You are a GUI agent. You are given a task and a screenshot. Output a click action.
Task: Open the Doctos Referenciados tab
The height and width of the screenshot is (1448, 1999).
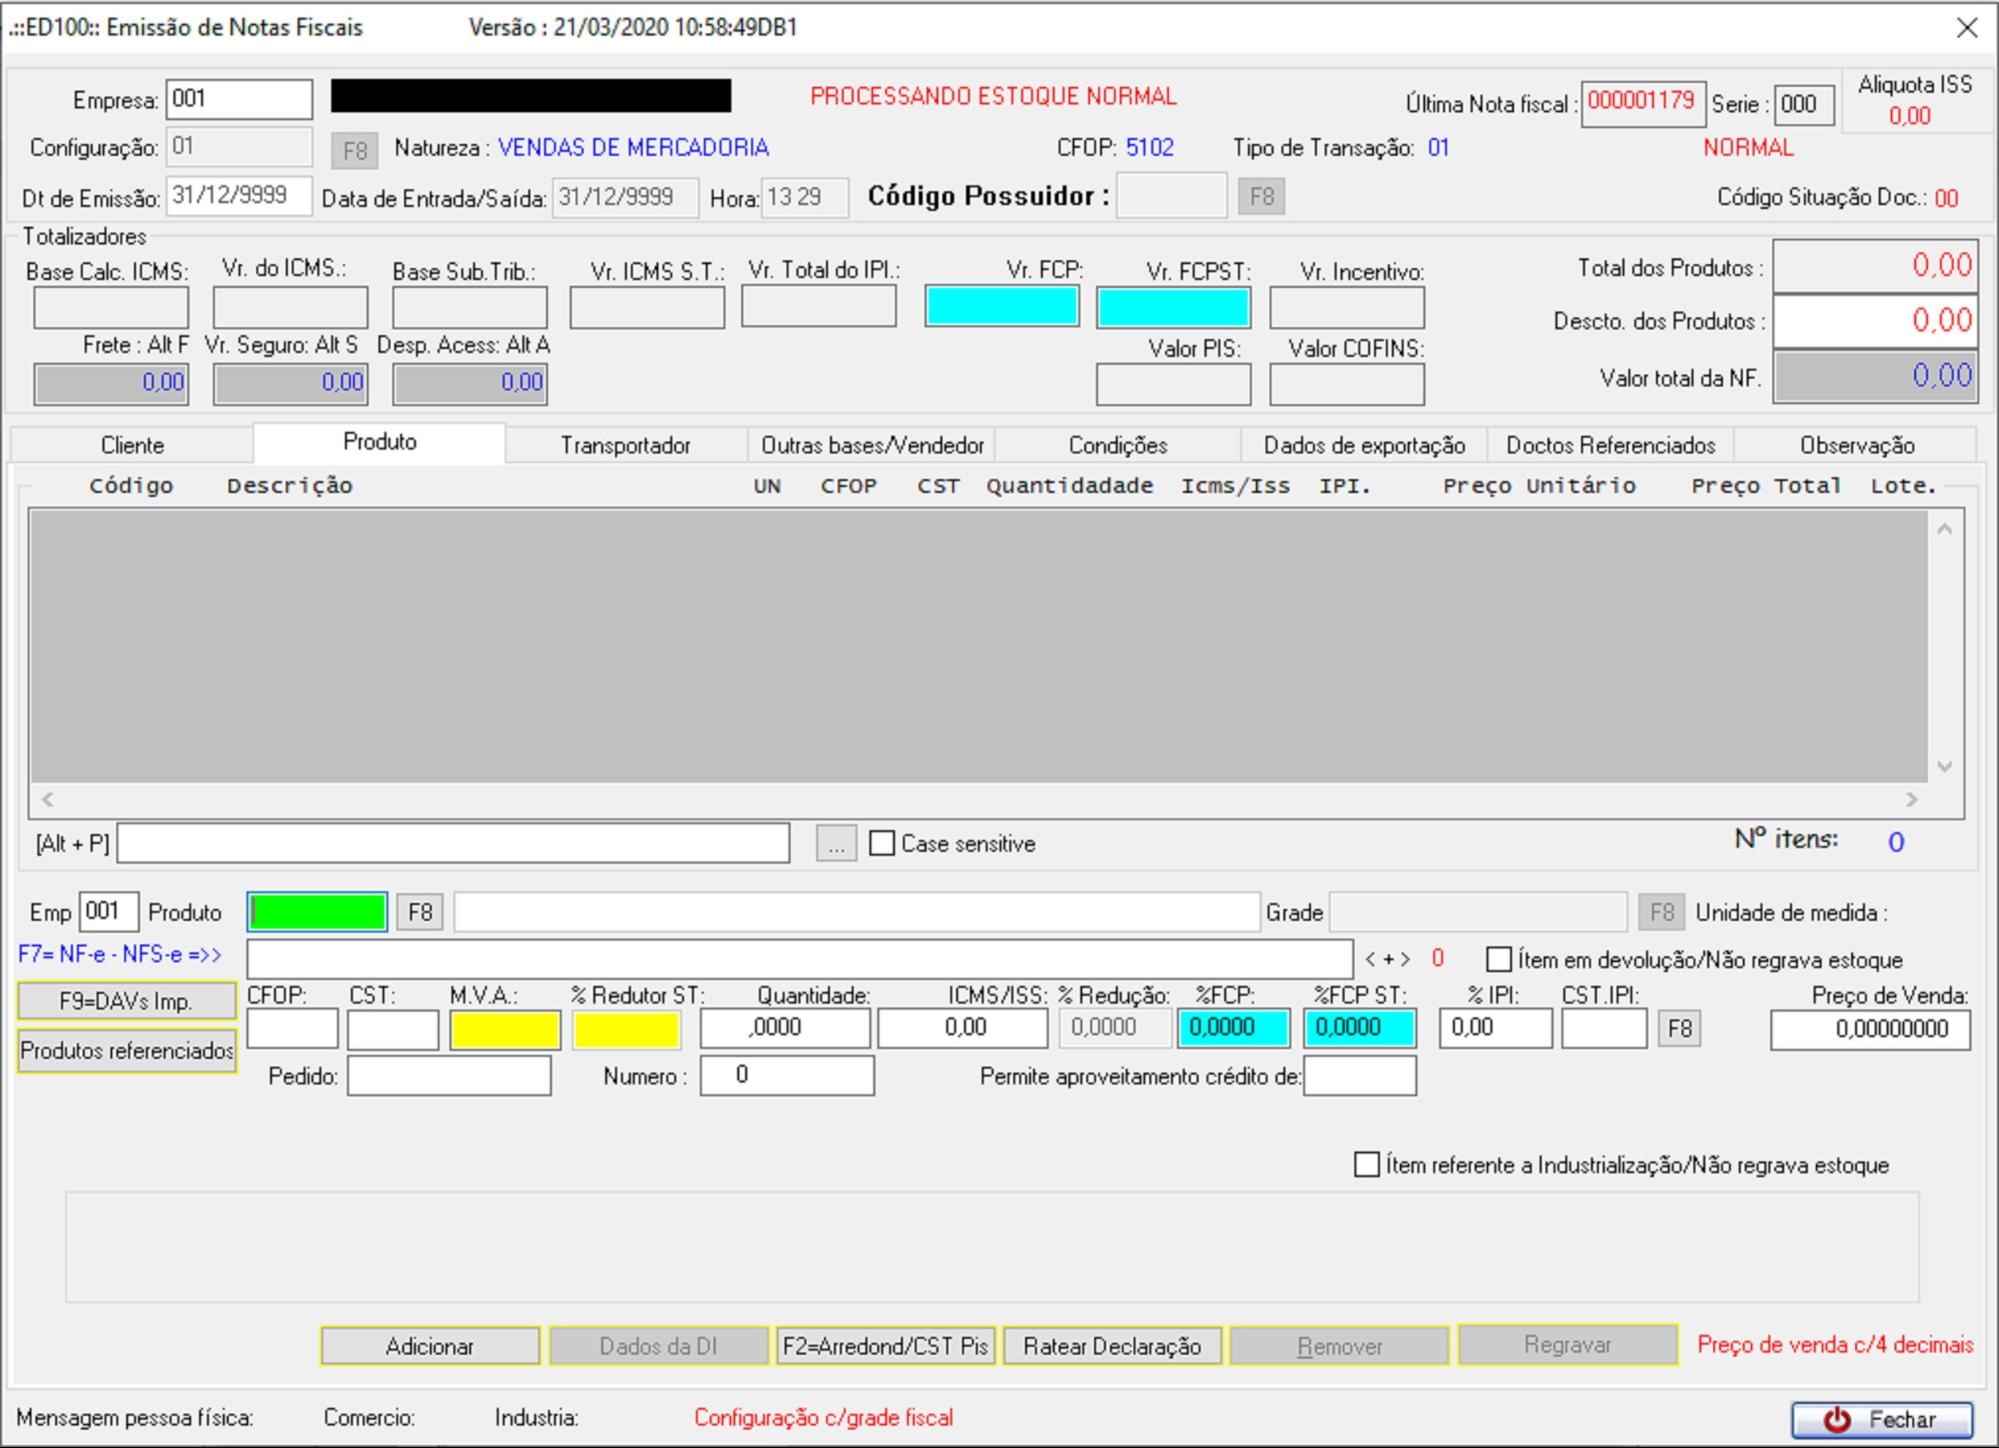pos(1610,445)
